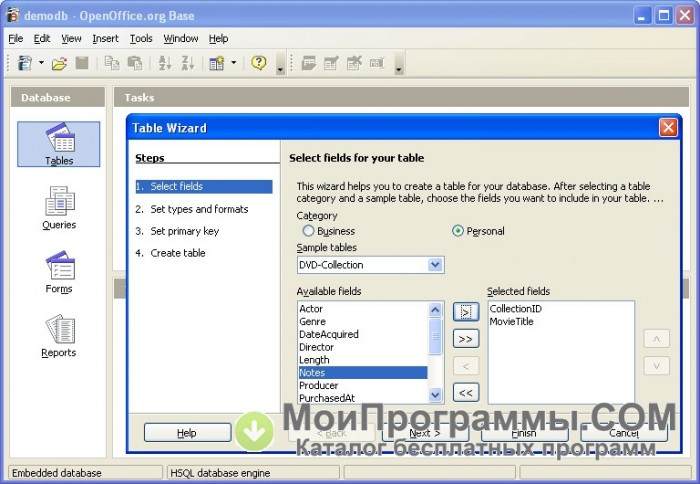Click the wizard Help button

tap(188, 433)
